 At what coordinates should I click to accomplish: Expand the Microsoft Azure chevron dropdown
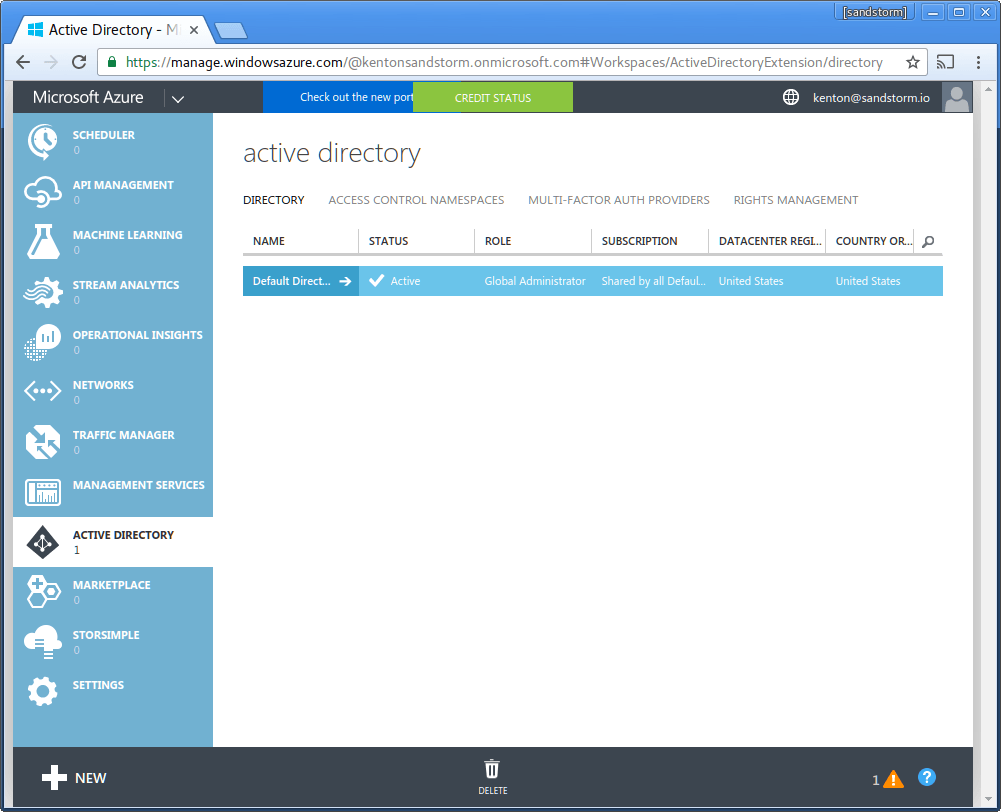pos(177,98)
